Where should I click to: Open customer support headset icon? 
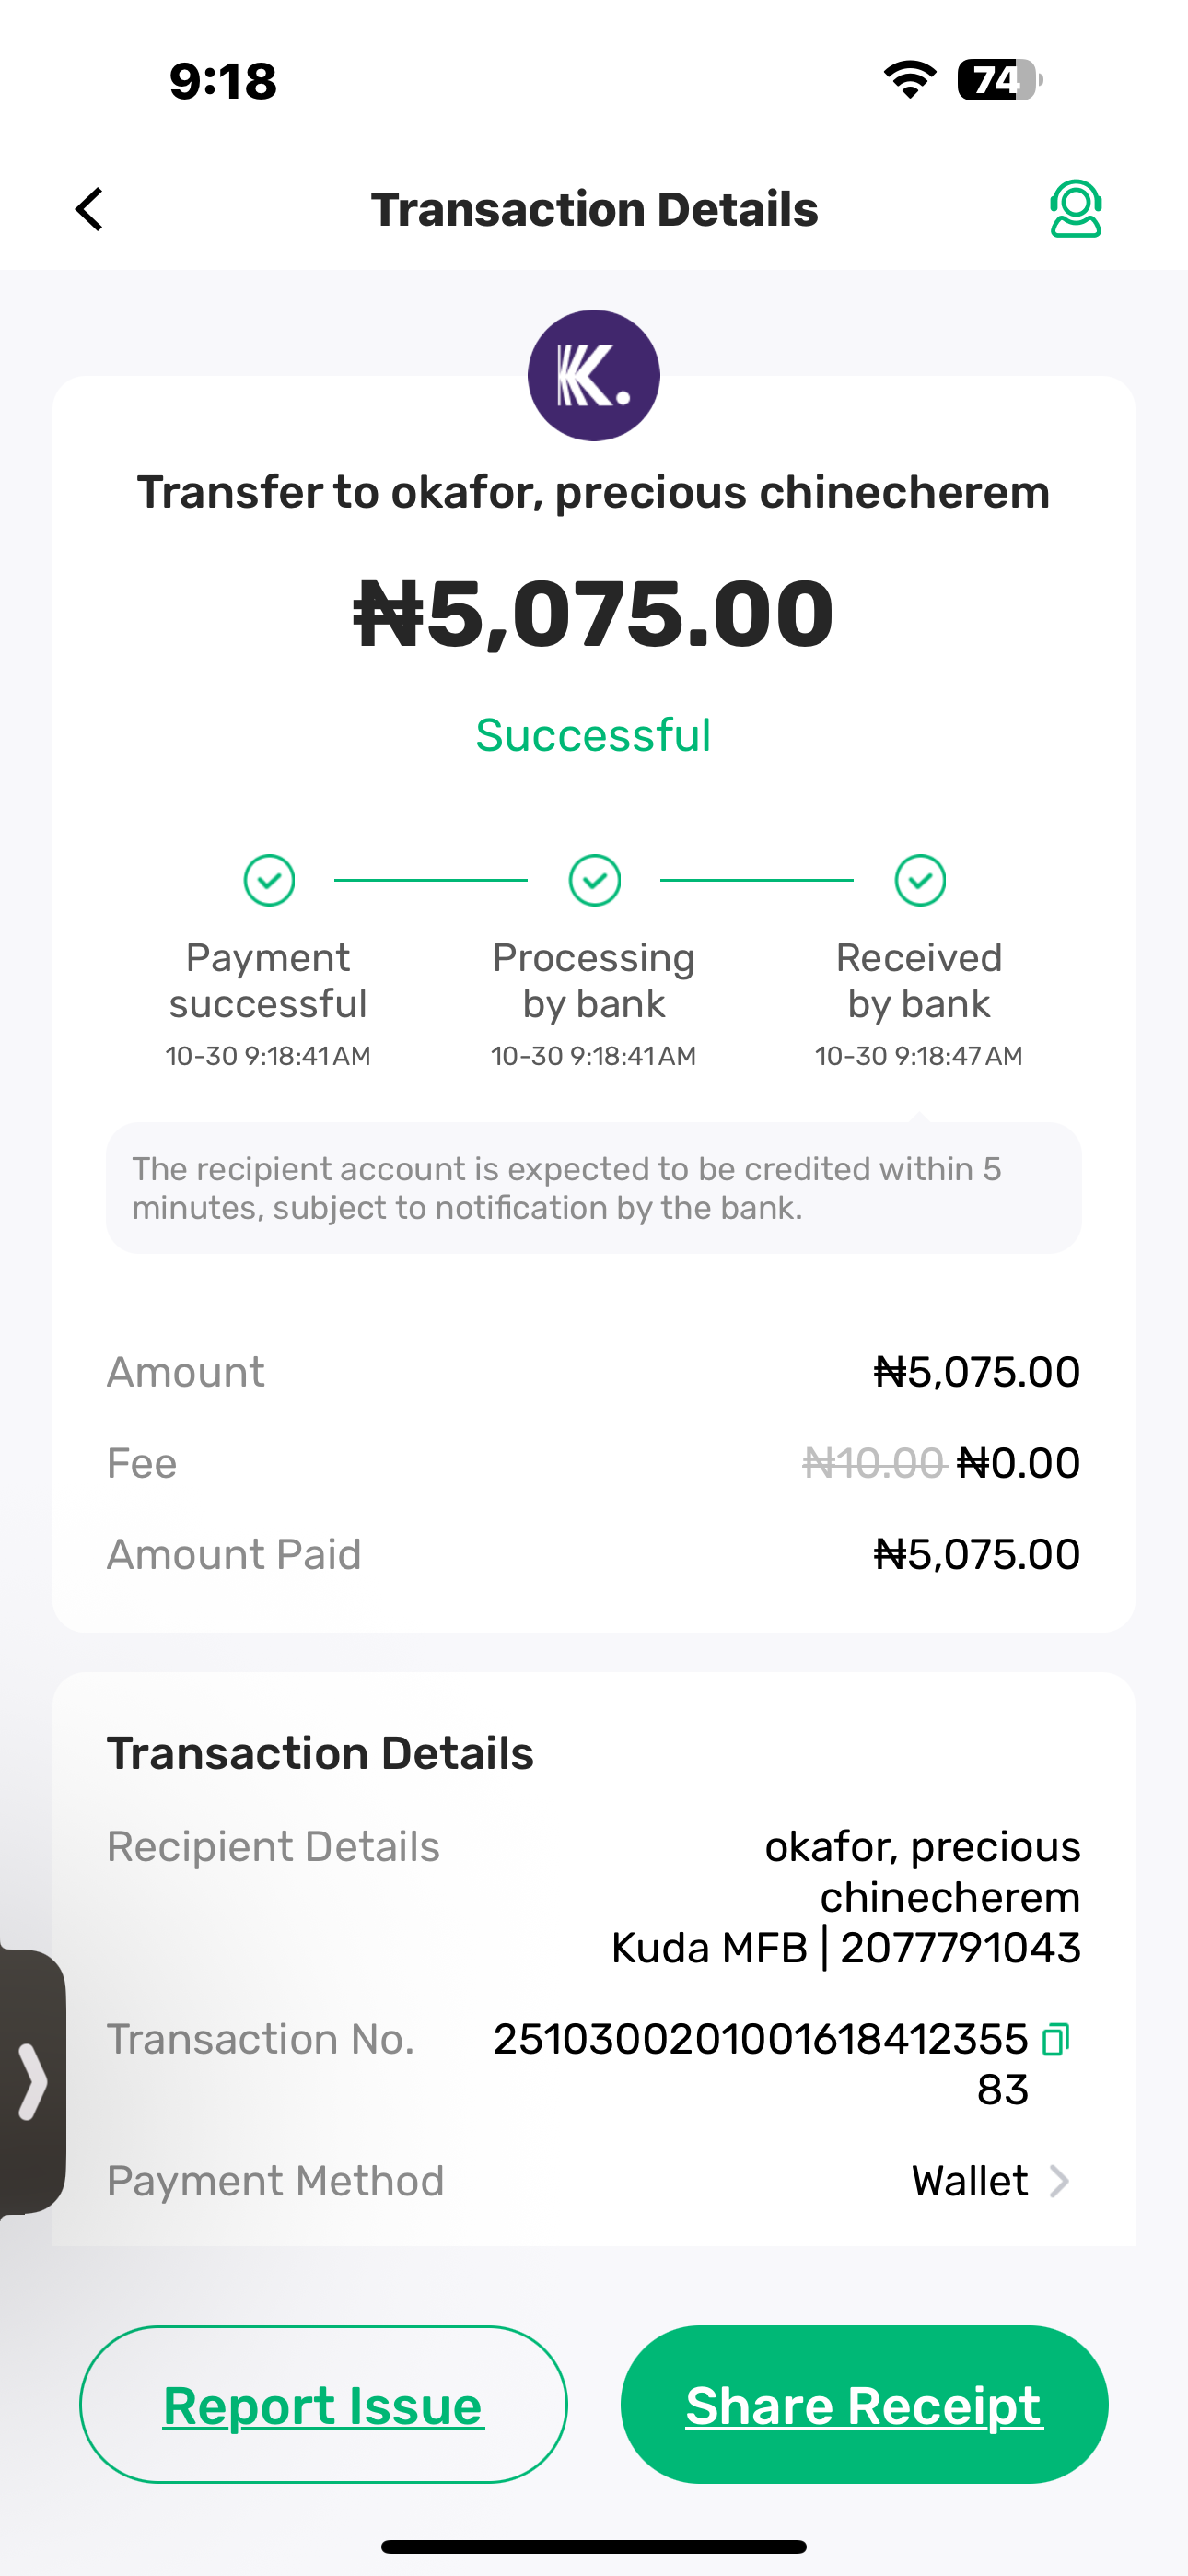[x=1075, y=209]
